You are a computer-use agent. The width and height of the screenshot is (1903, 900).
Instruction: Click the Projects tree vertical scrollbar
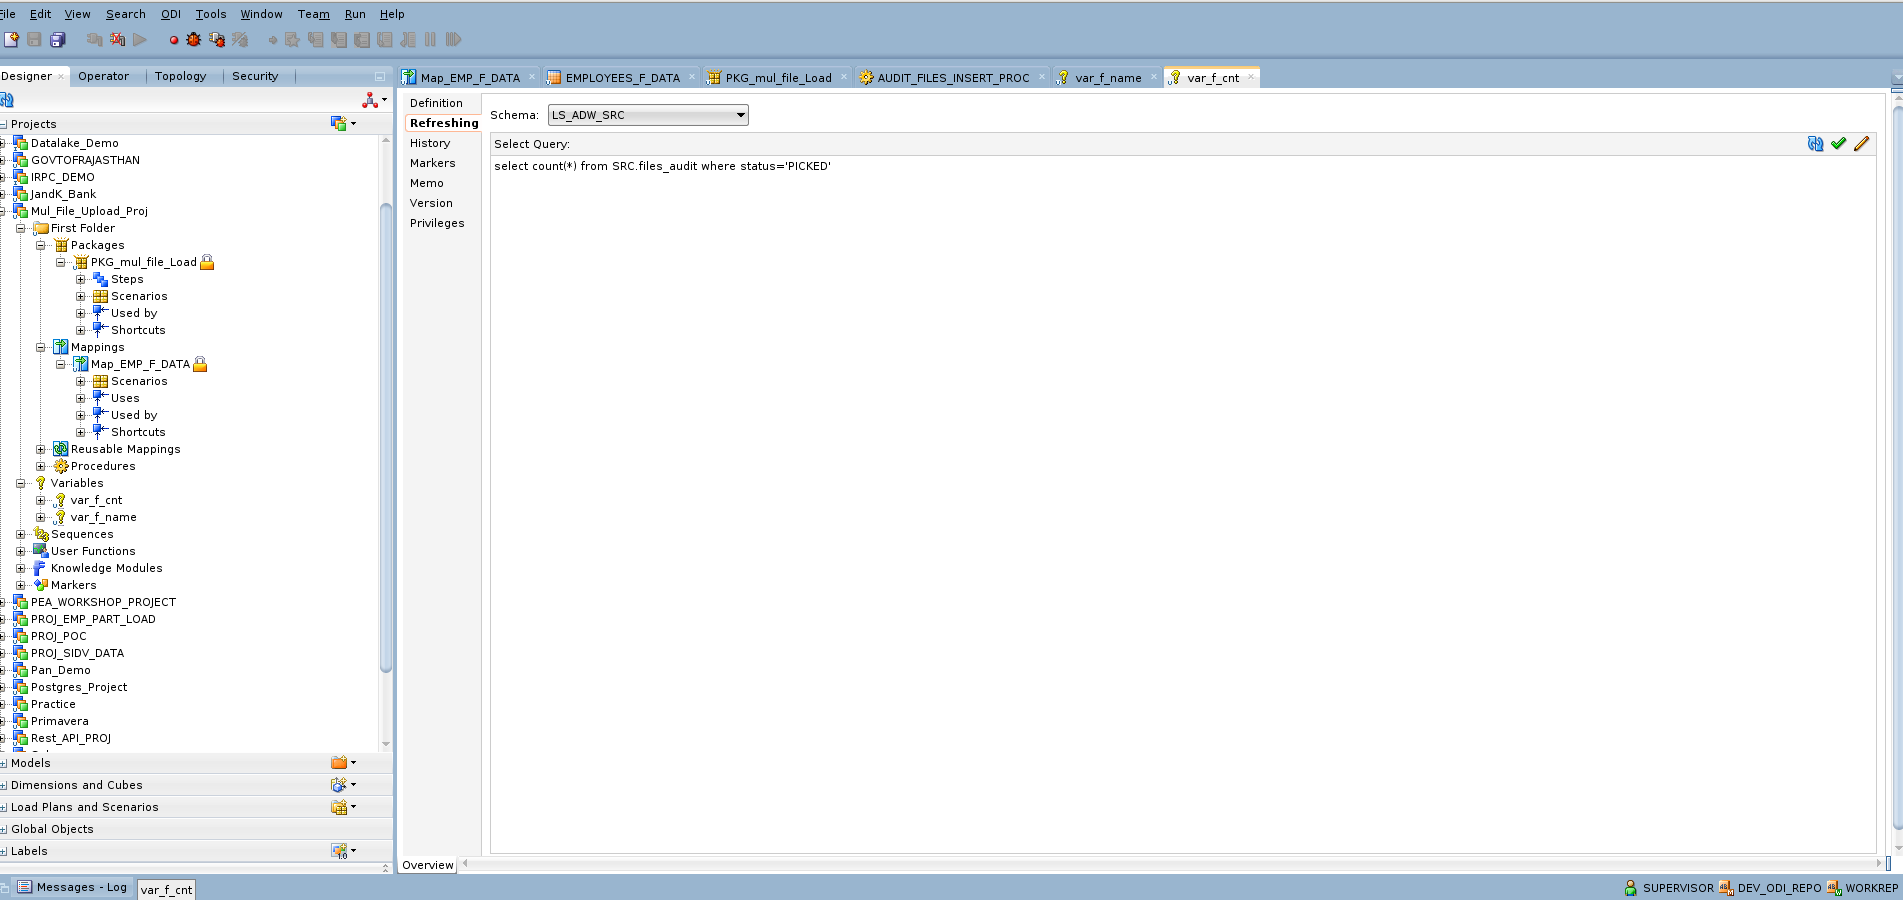(386, 440)
